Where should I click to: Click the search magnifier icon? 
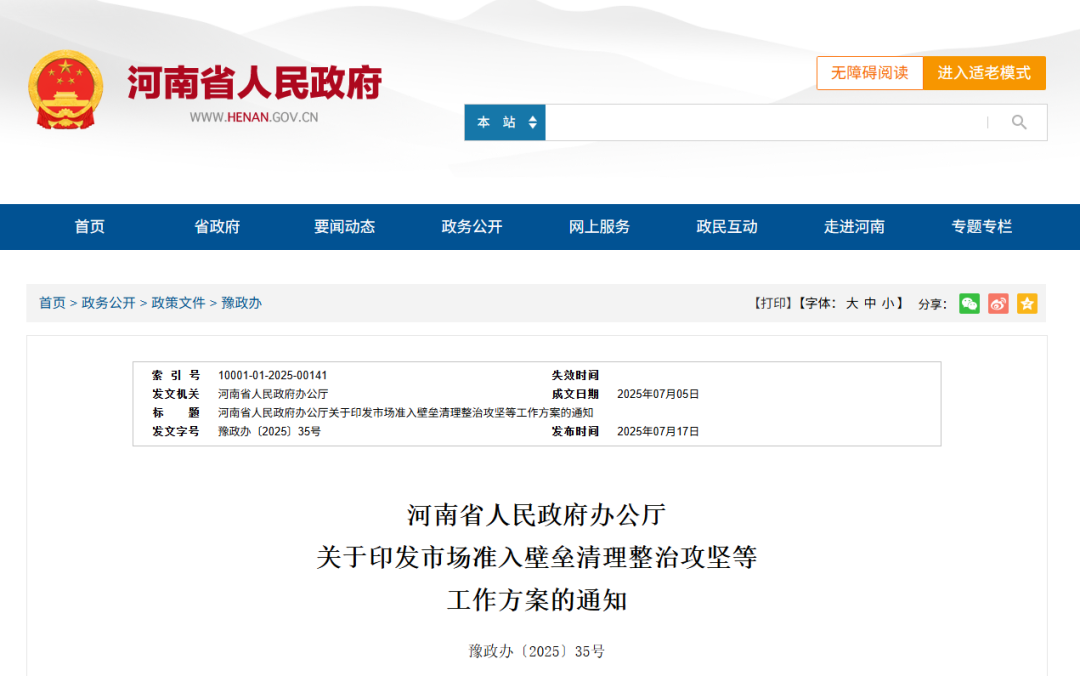coord(1019,121)
